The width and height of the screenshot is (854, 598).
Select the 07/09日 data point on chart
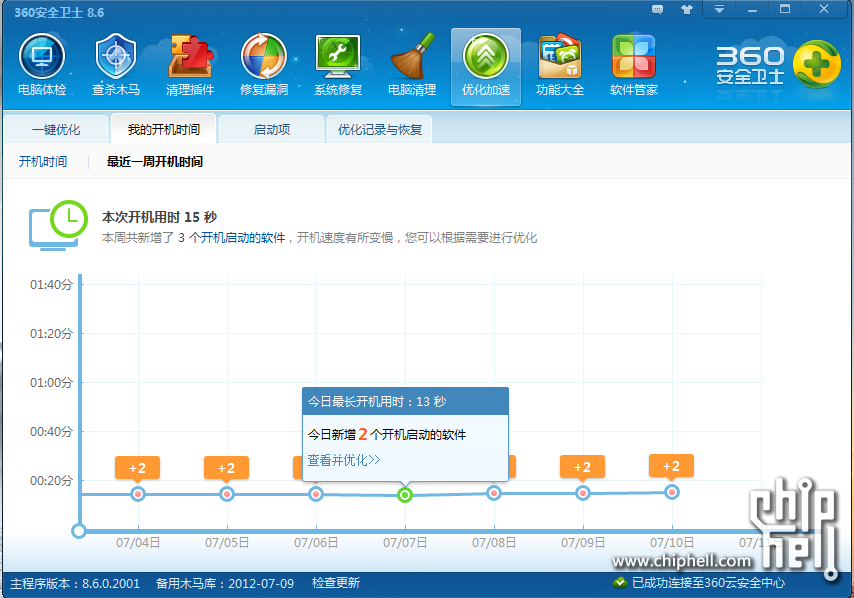pos(583,493)
